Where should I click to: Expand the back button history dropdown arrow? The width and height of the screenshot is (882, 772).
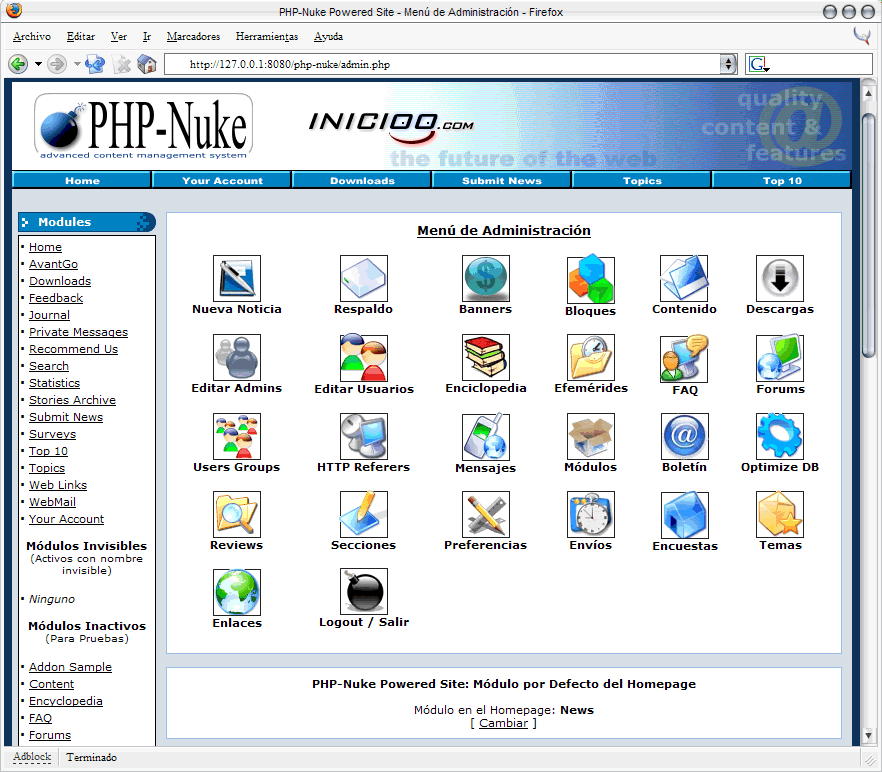(x=38, y=64)
